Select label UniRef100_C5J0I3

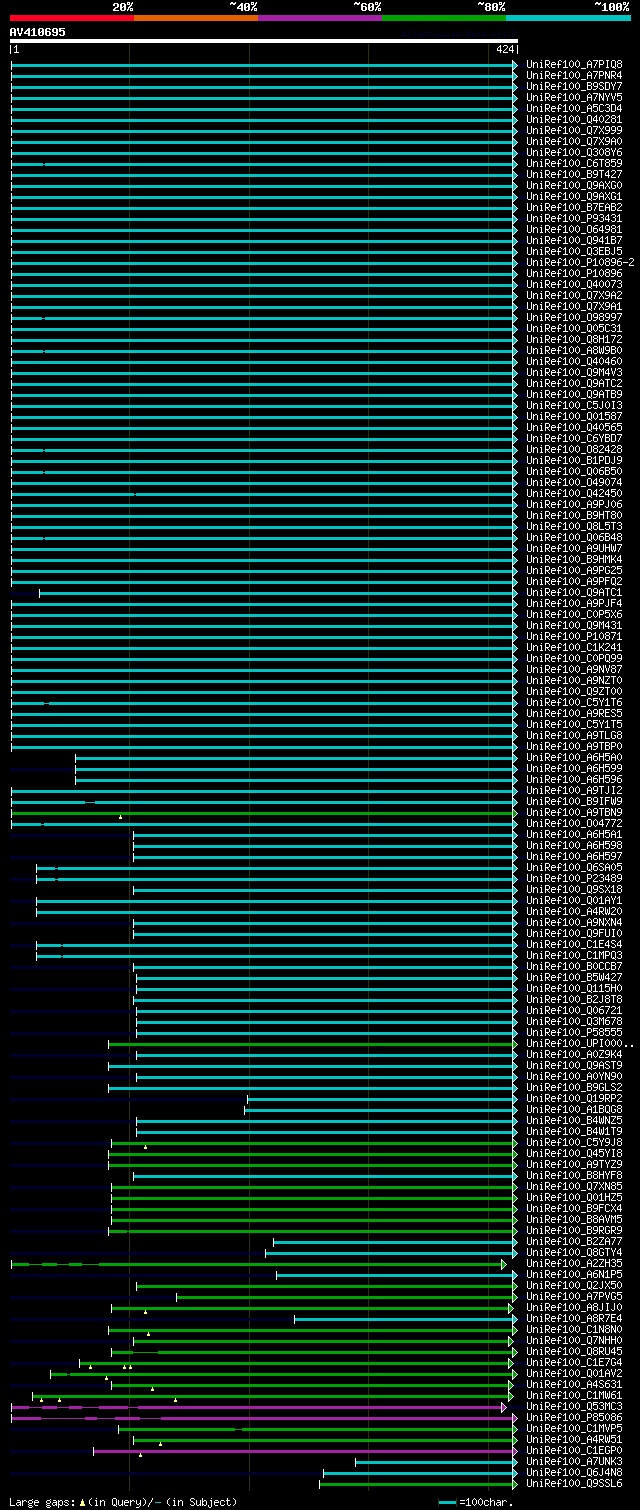(x=574, y=405)
